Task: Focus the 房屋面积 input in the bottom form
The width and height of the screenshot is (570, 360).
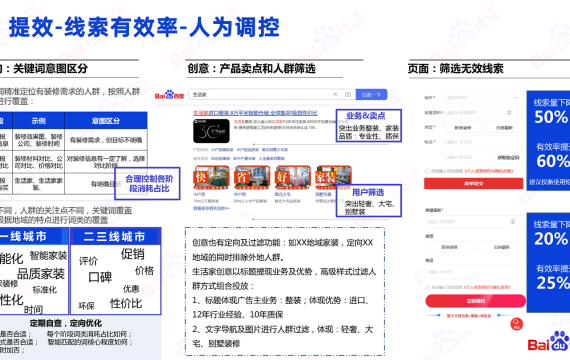Action: 475,222
